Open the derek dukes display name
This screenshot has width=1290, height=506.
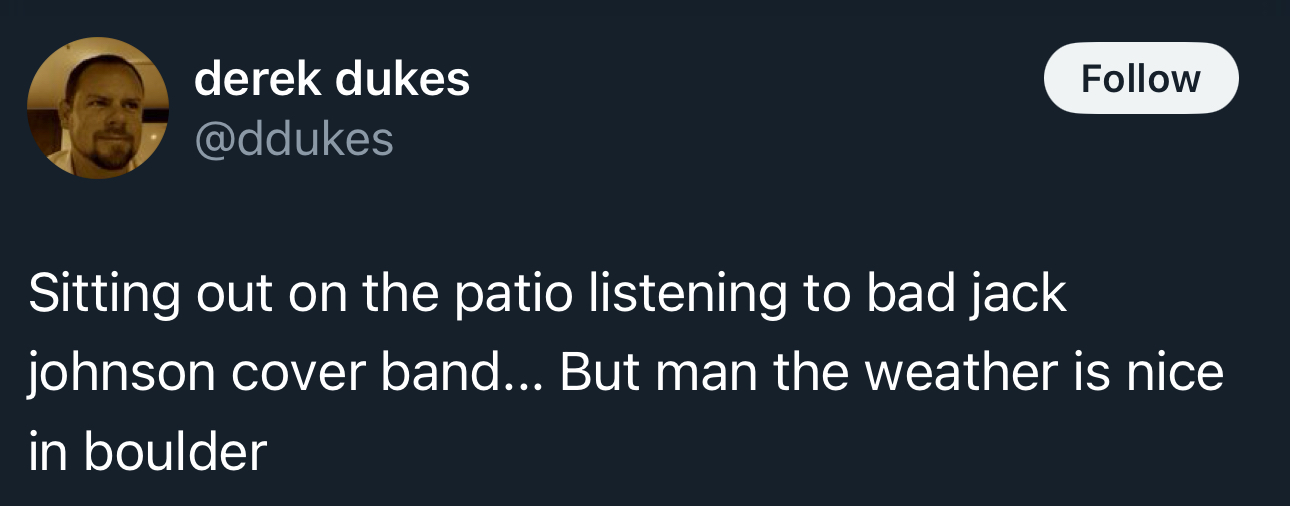[x=331, y=79]
